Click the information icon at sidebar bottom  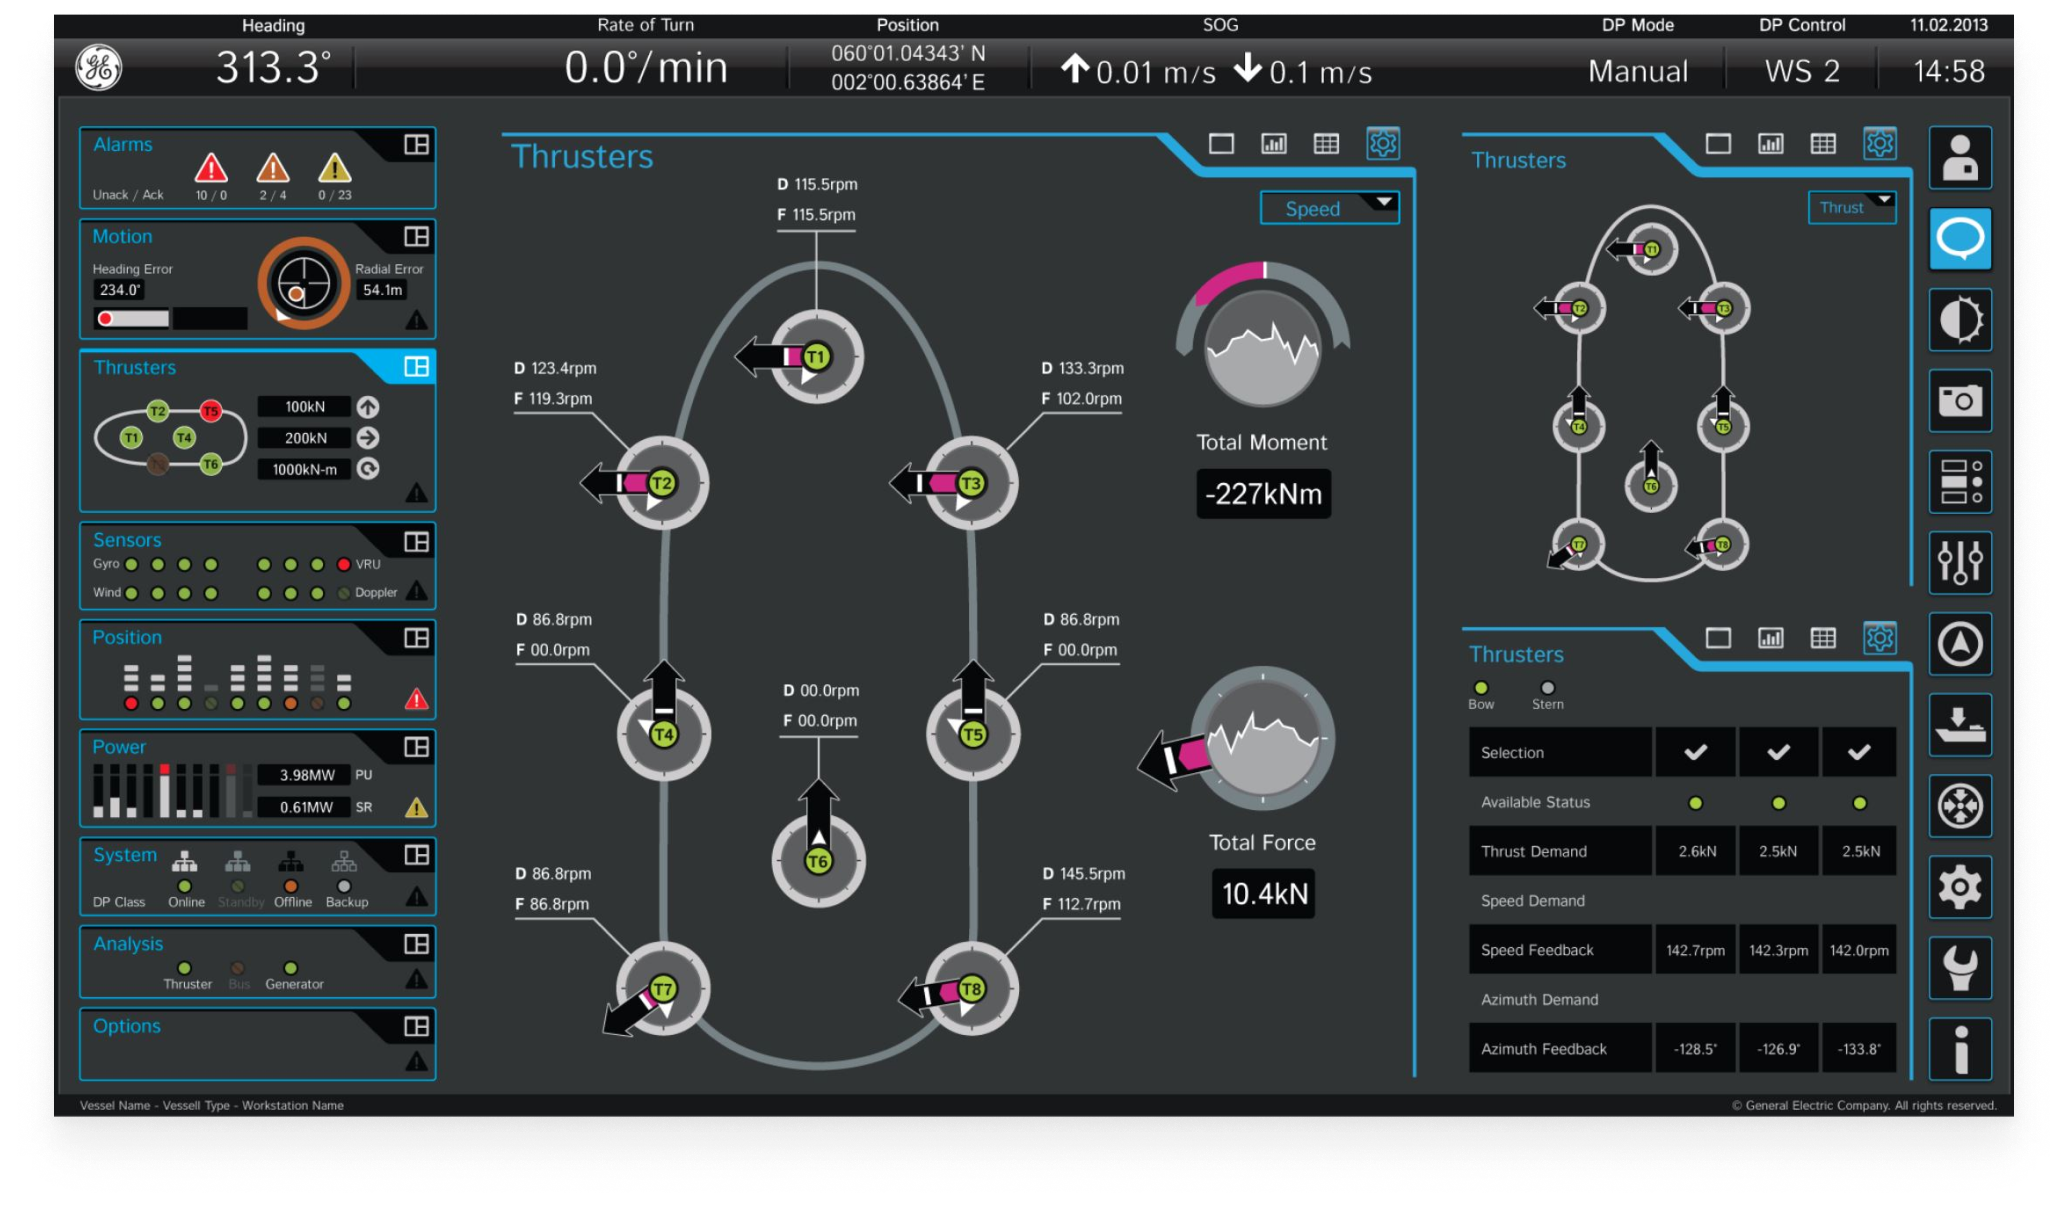point(1959,1049)
